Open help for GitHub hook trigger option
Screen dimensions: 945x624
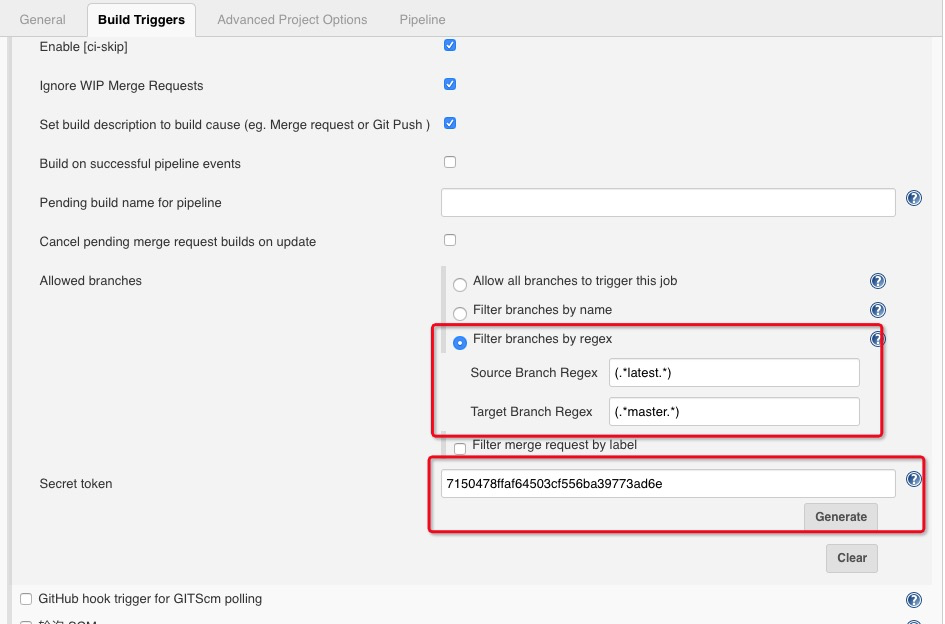click(x=914, y=599)
